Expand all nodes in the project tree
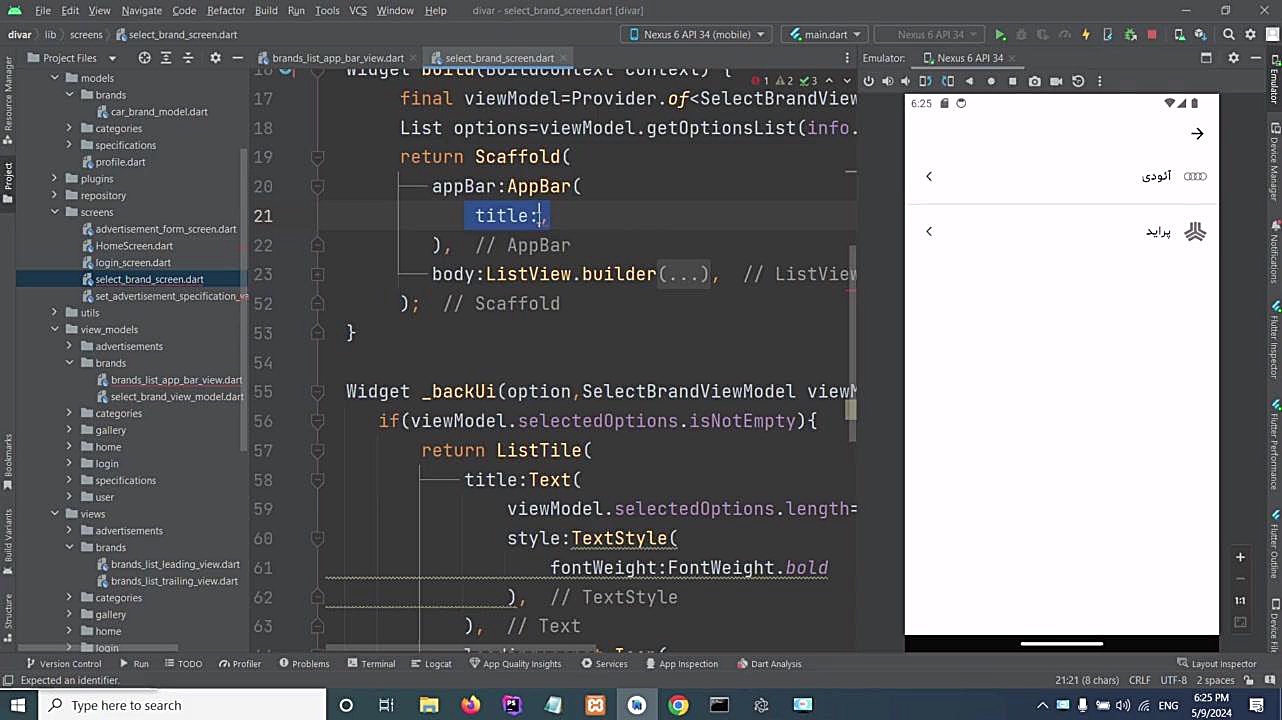Image resolution: width=1282 pixels, height=720 pixels. click(x=168, y=58)
